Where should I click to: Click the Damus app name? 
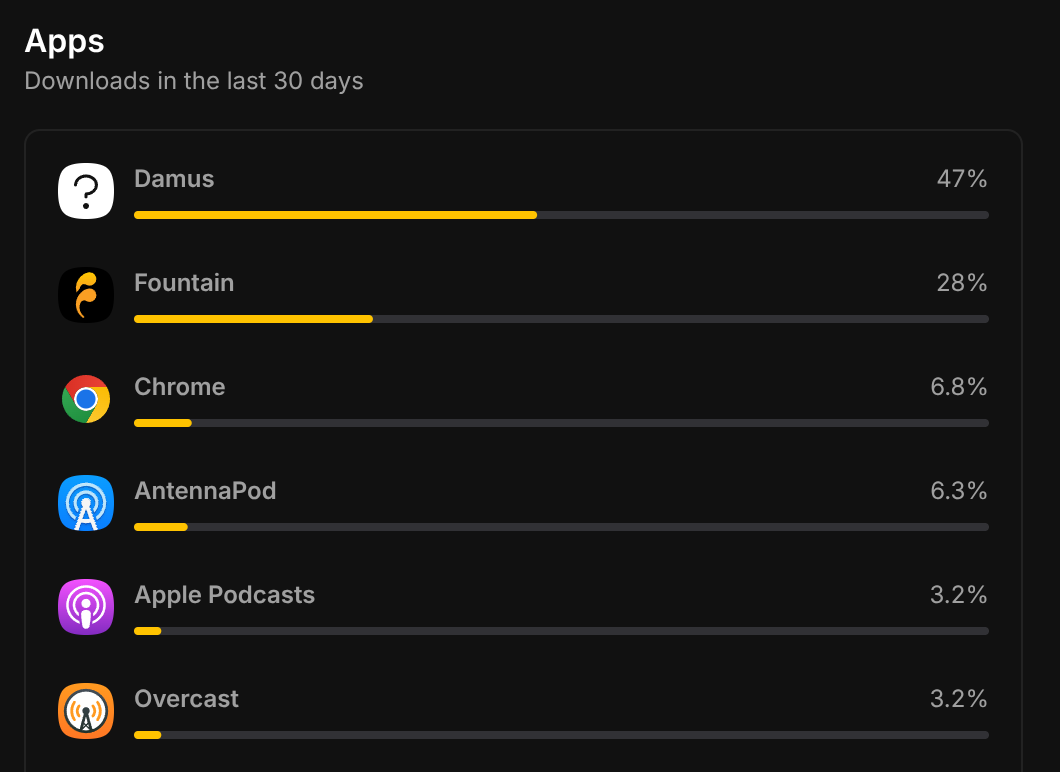pos(174,179)
